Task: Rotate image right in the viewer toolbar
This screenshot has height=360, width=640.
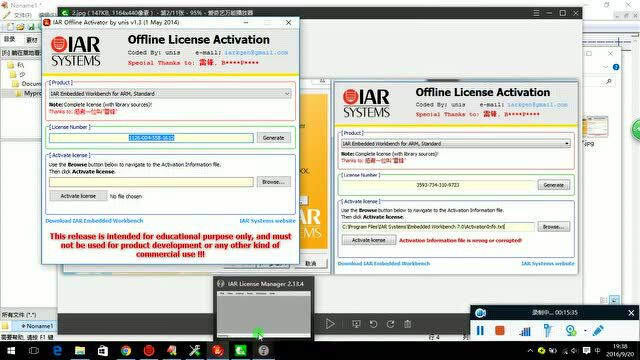Action: 391,324
